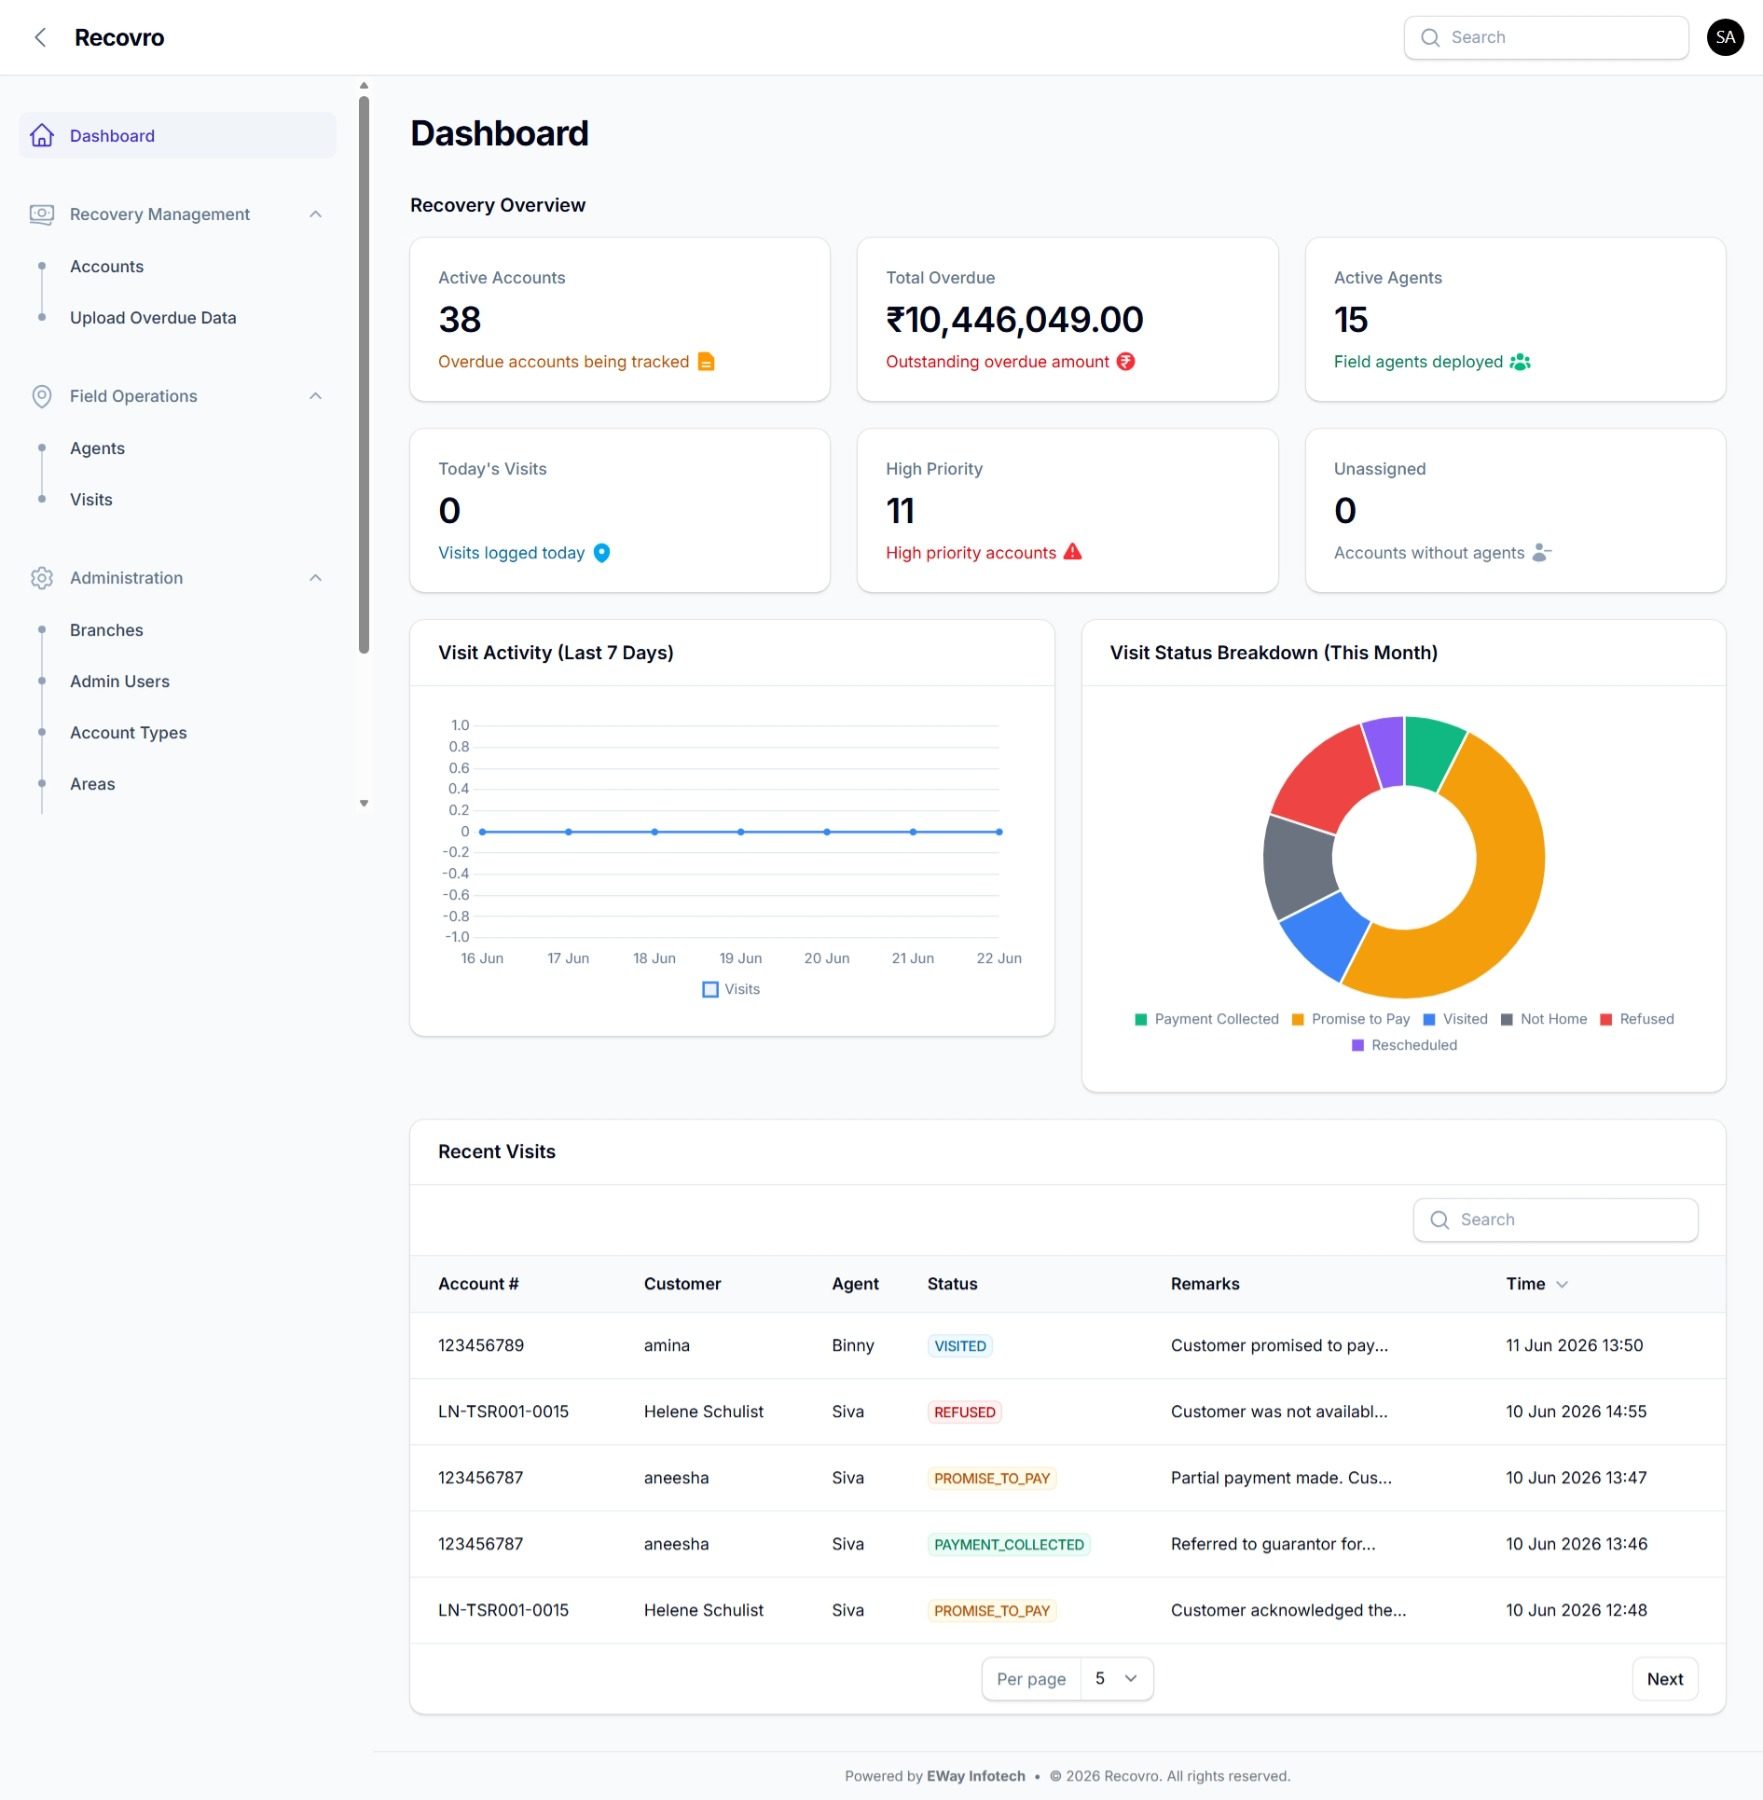Click the people icon on Active Agents card
1763x1800 pixels.
point(1520,361)
